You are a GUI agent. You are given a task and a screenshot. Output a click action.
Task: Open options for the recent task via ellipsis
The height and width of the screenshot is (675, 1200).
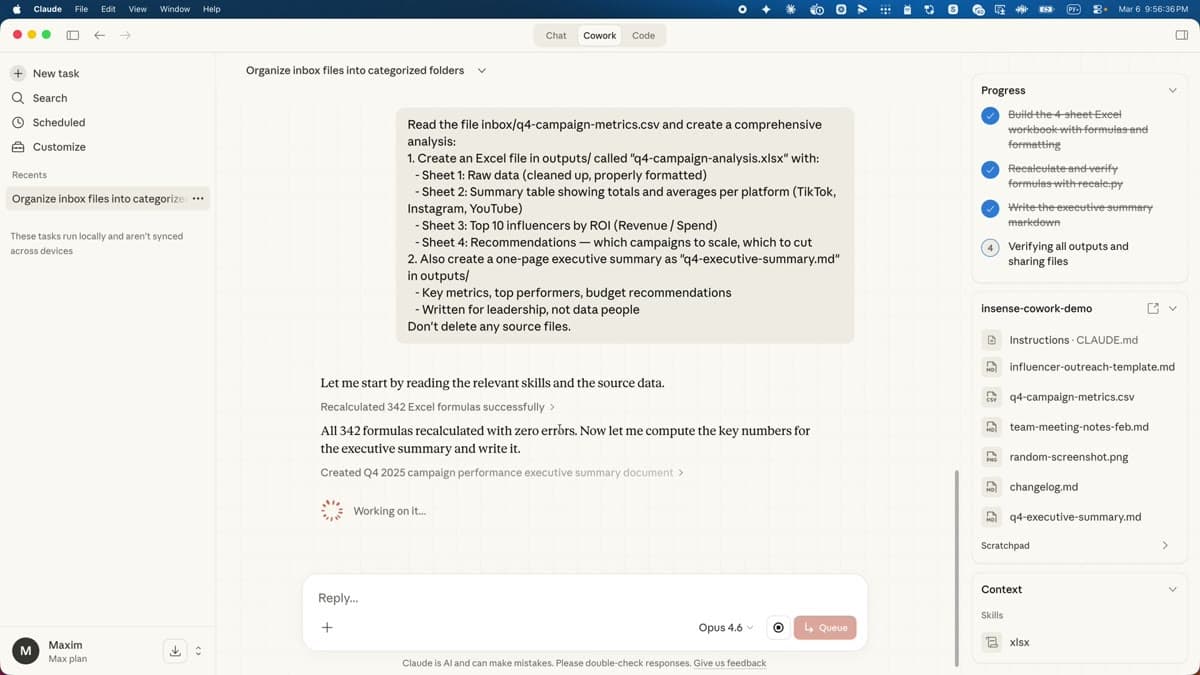click(x=198, y=199)
